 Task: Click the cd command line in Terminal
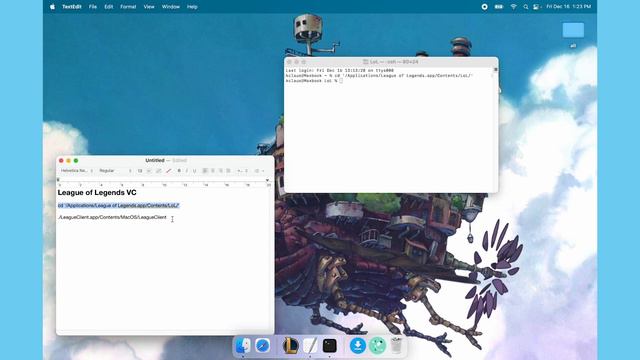pos(379,76)
